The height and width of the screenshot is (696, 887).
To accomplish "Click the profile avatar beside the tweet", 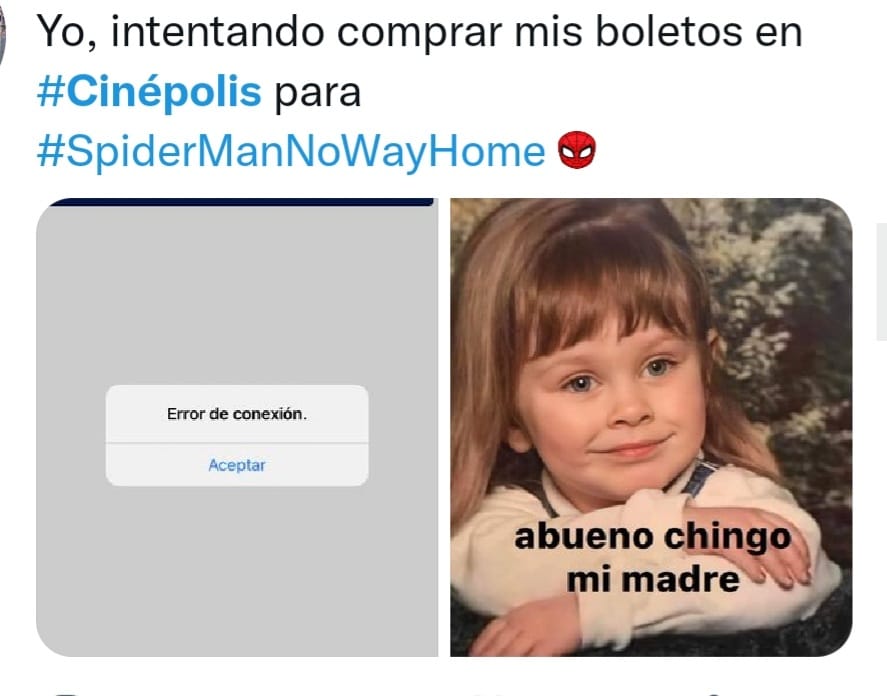I will tap(2, 34).
